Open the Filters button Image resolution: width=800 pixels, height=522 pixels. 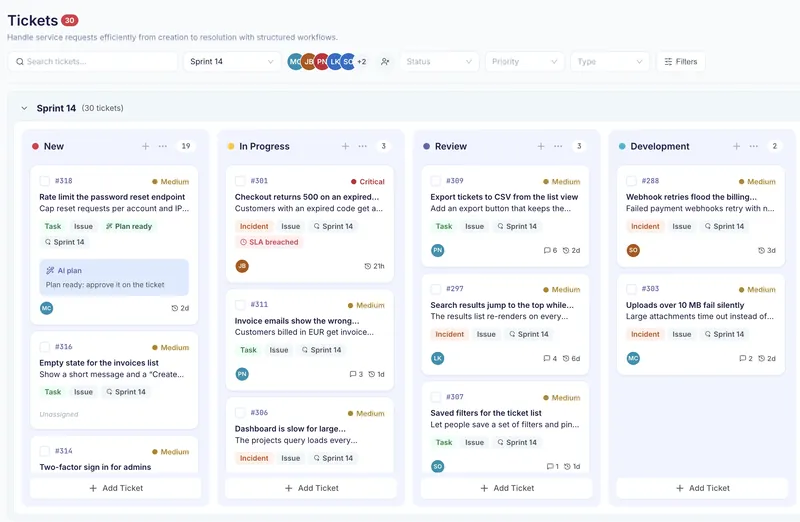coord(681,62)
